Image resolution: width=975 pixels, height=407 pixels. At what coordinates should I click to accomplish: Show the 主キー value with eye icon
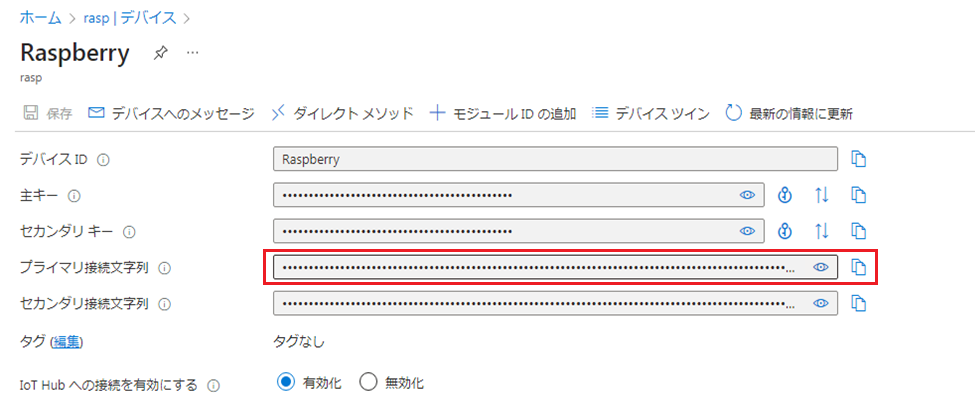tap(747, 195)
